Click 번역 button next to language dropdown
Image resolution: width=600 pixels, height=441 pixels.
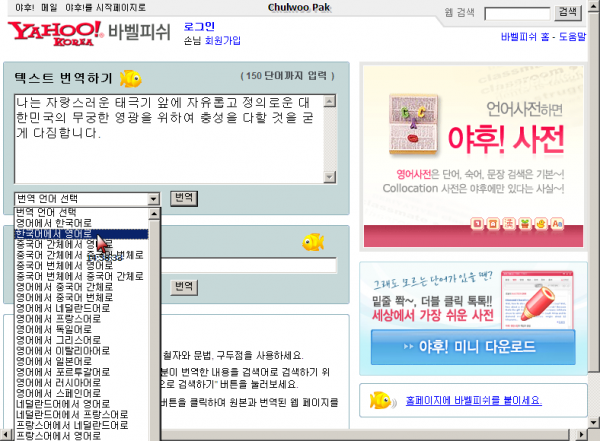point(184,198)
